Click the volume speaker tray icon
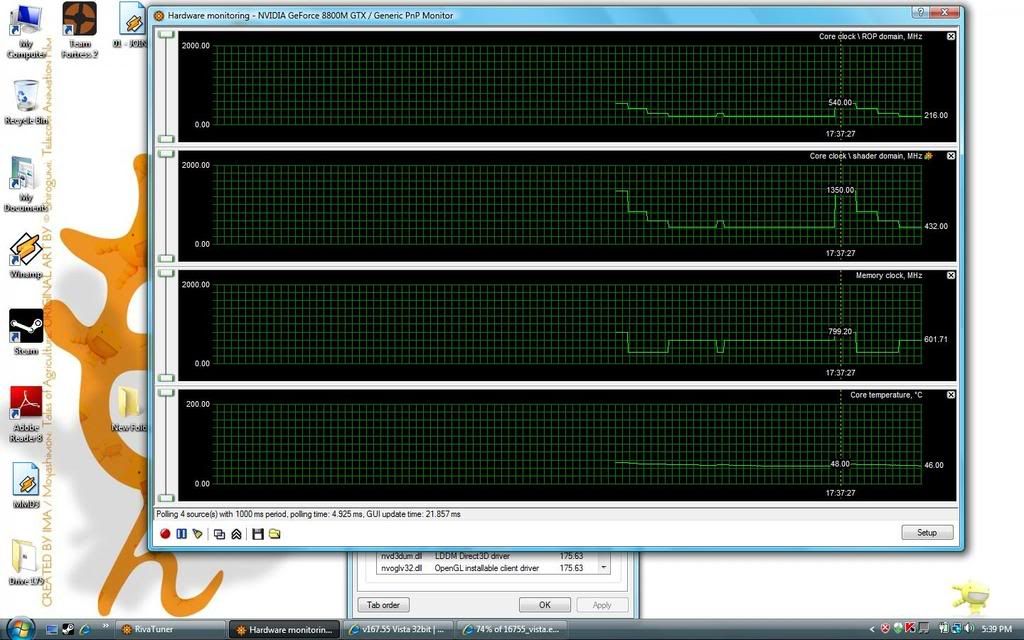1024x640 pixels. point(968,629)
